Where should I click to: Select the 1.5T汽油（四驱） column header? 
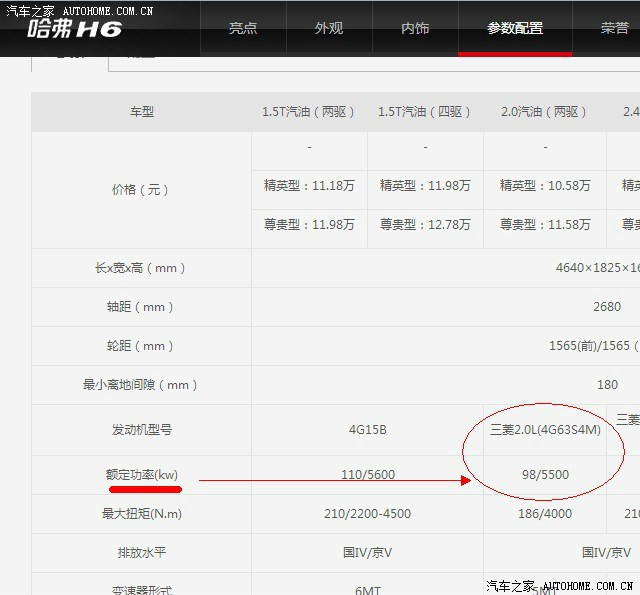(x=425, y=112)
